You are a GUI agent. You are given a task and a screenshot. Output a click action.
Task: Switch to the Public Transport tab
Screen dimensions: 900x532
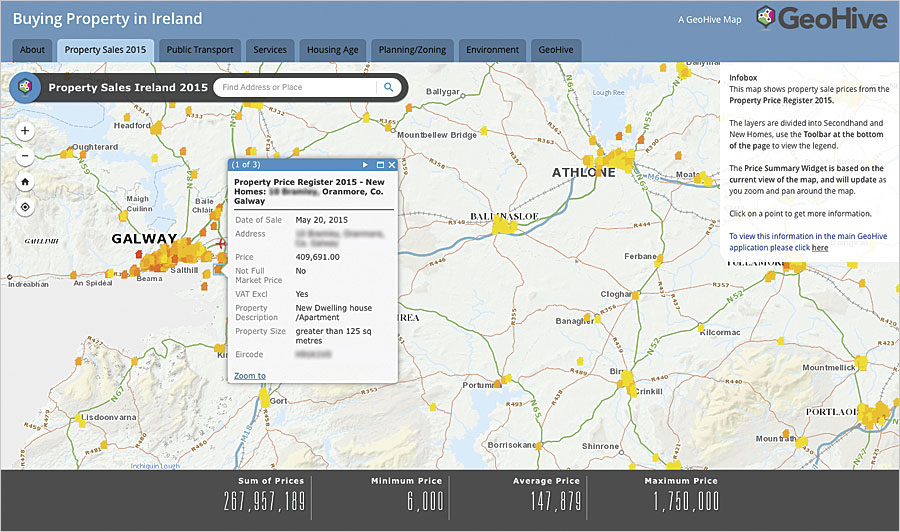point(200,50)
